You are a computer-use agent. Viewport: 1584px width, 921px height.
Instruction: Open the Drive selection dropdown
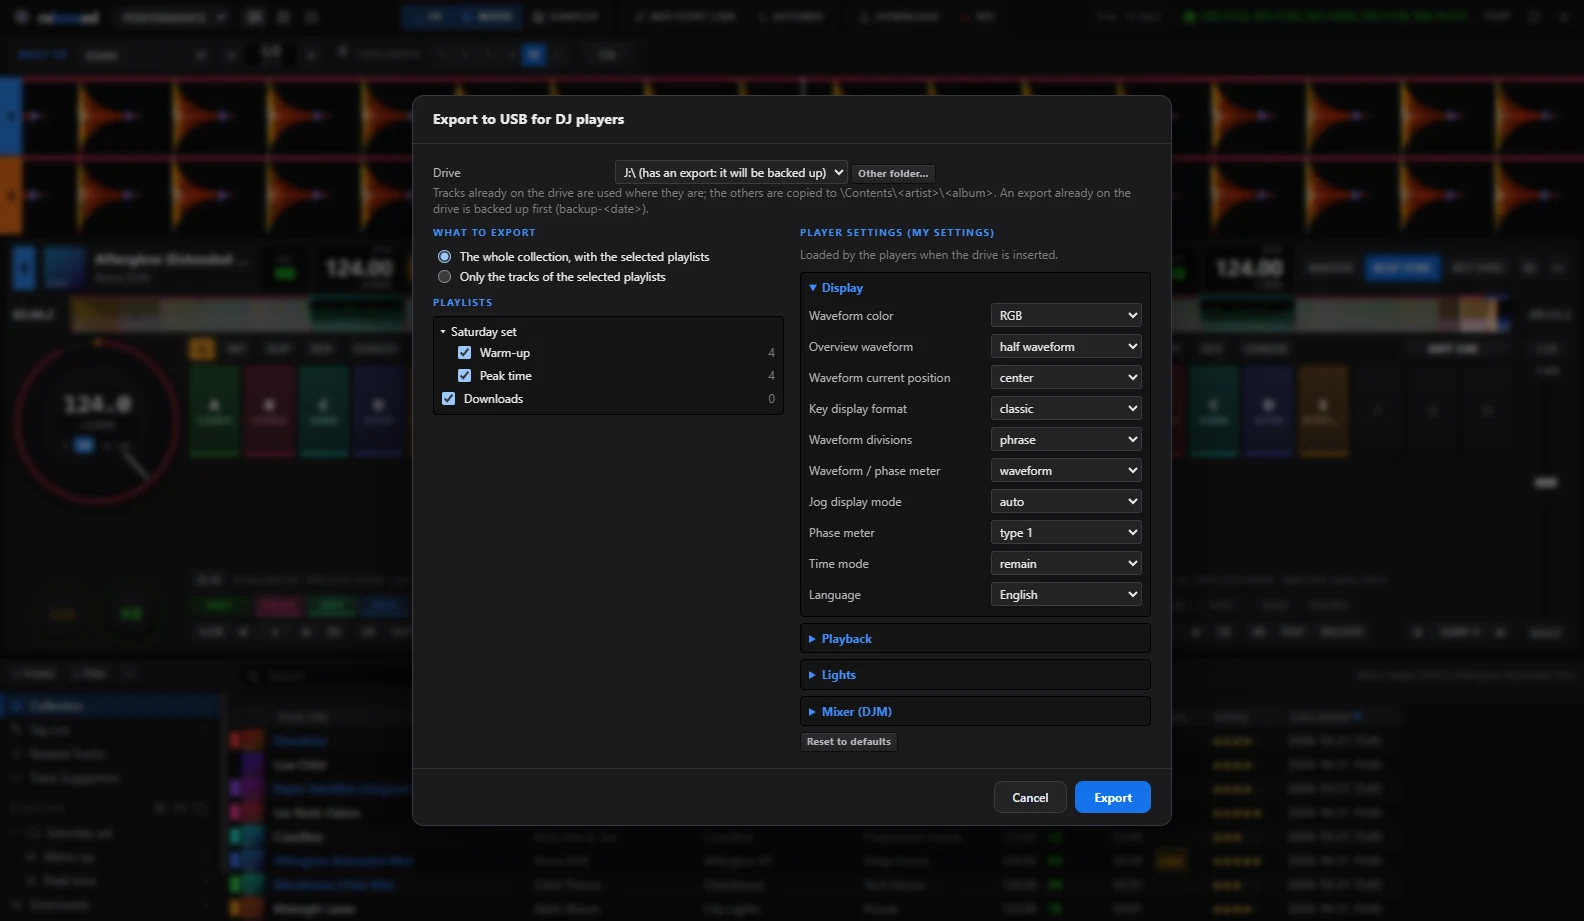click(731, 173)
